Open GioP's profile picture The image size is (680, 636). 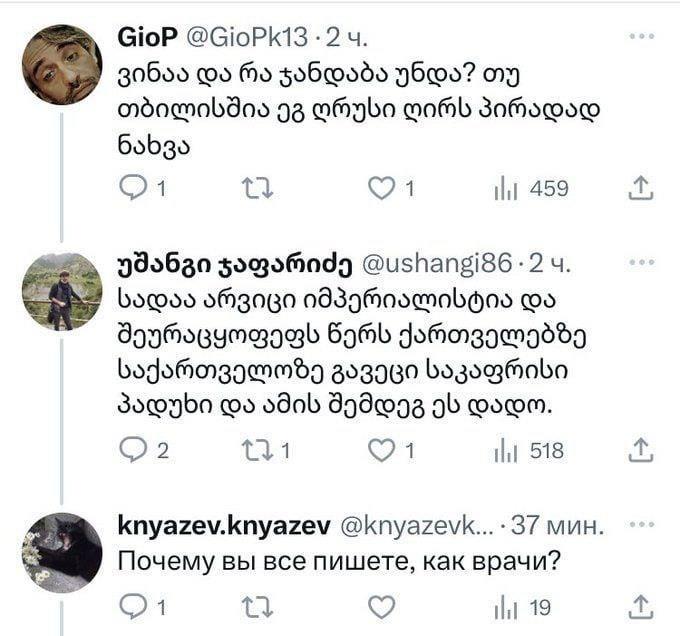[61, 65]
